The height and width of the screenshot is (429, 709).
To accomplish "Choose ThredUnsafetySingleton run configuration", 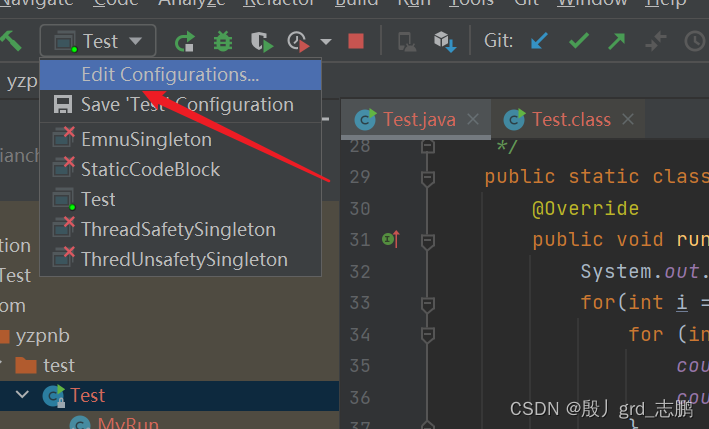I will pyautogui.click(x=180, y=259).
